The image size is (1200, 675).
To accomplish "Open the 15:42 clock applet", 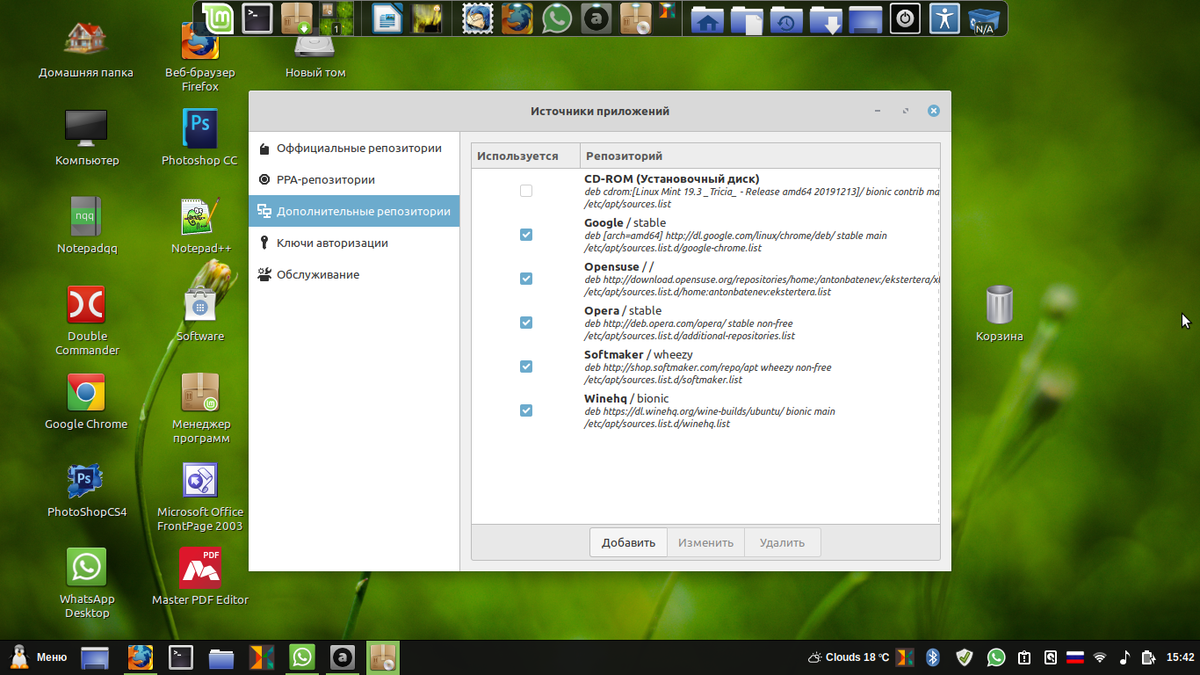I will click(x=1181, y=657).
